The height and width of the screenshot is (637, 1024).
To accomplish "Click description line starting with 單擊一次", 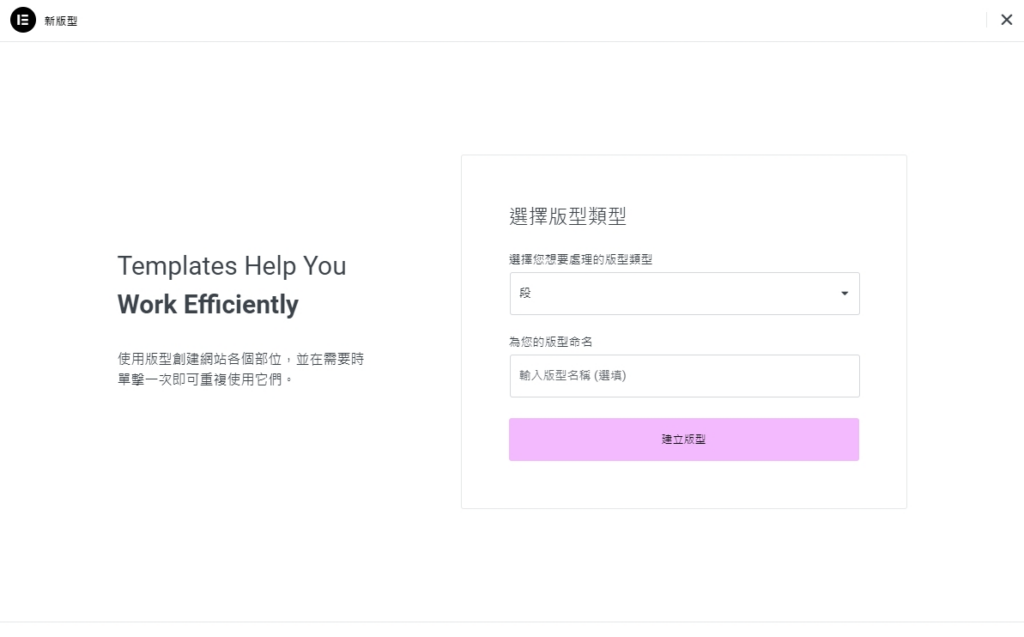I will [x=205, y=380].
